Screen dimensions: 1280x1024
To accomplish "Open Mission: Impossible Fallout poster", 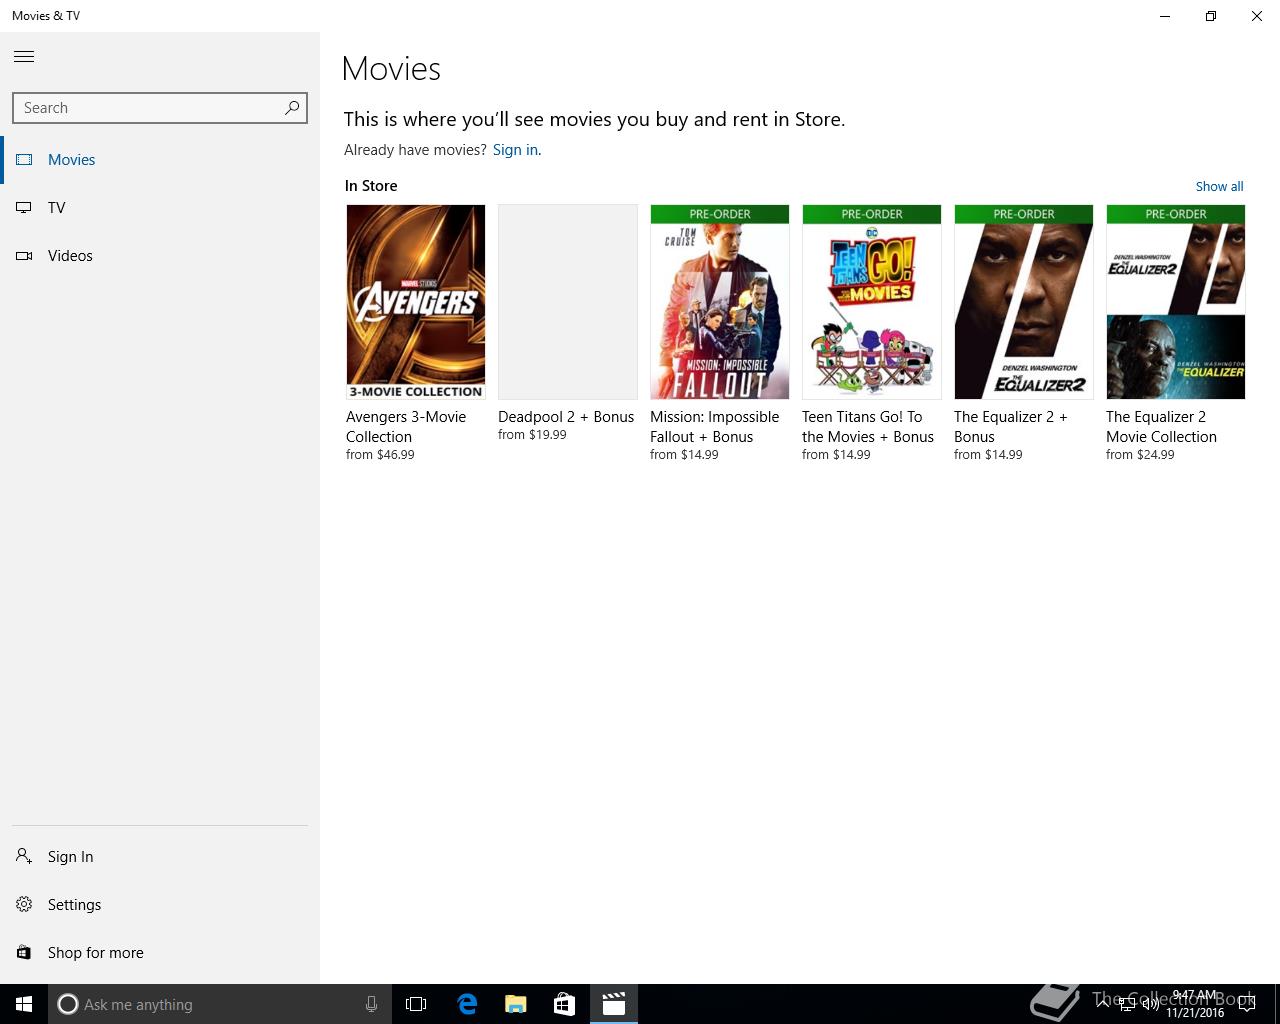I will click(720, 302).
